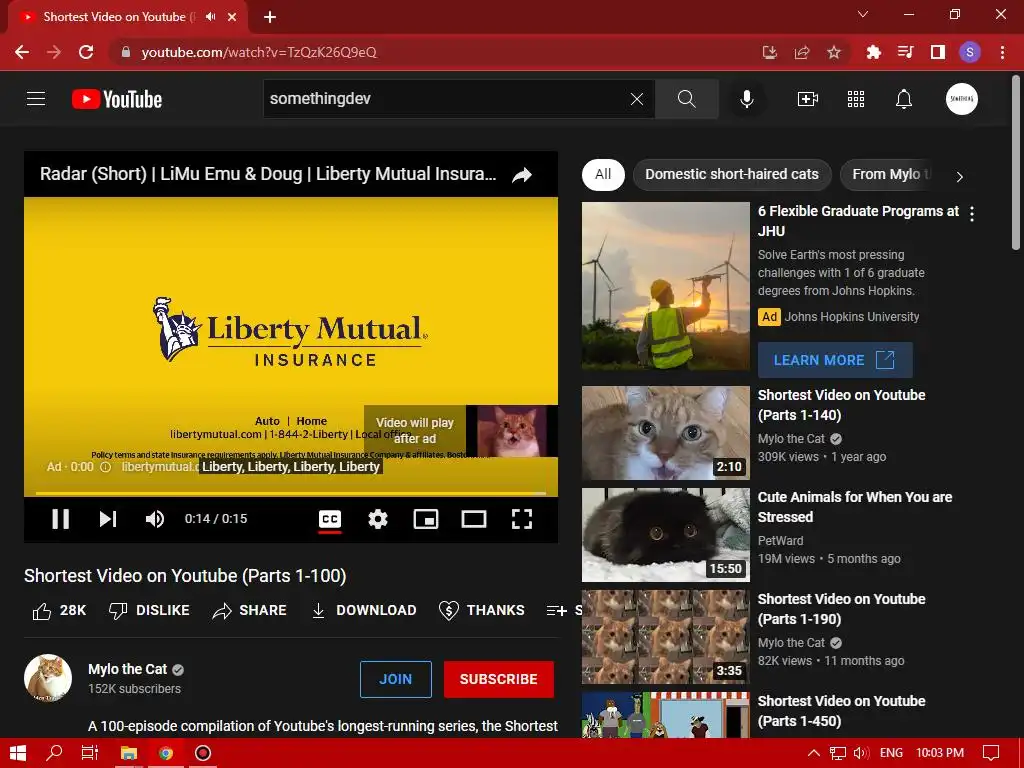Open the YouTube hamburger guide menu

click(36, 99)
